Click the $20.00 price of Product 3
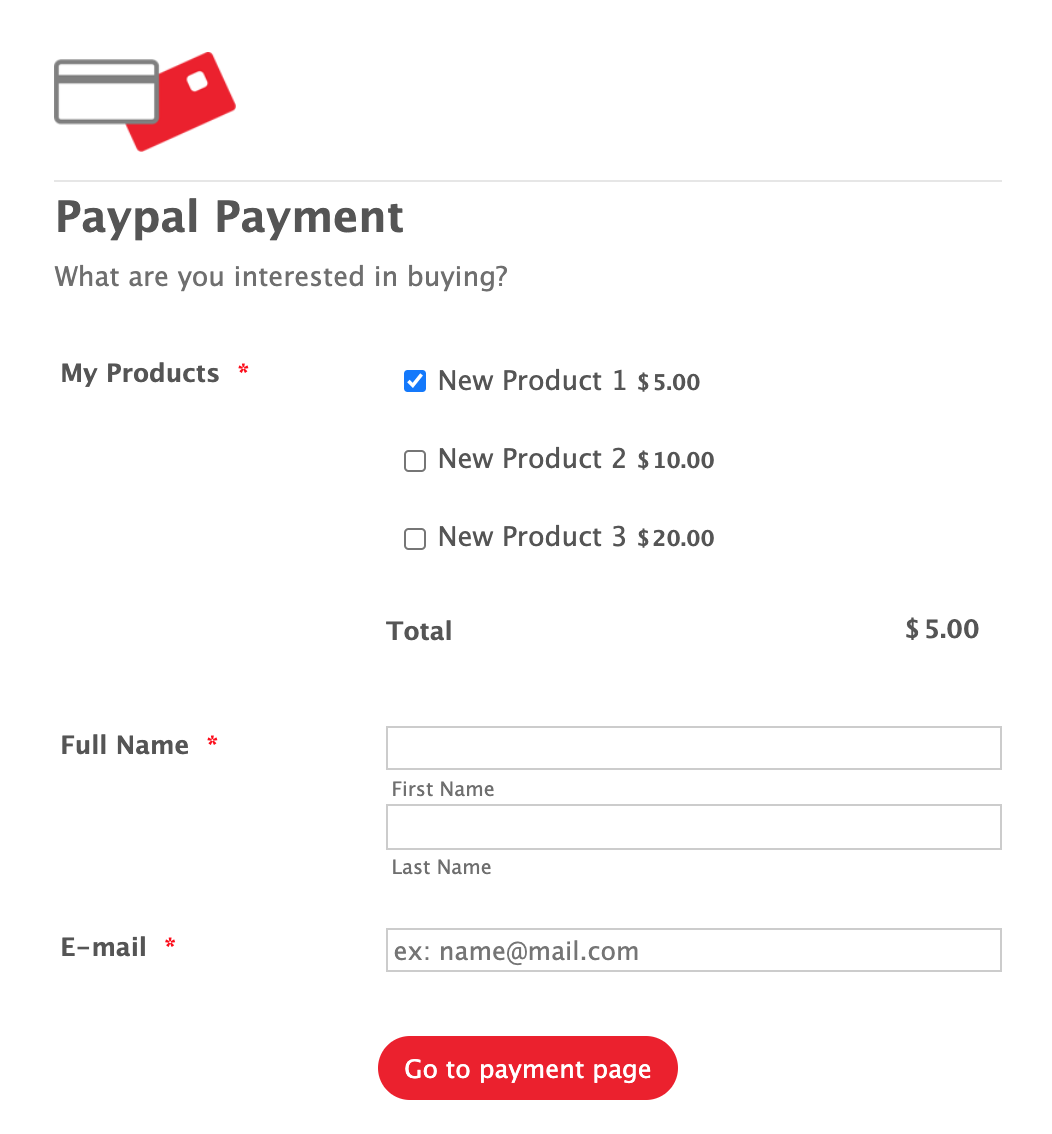Screen dimensions: 1052x1134 pos(676,538)
